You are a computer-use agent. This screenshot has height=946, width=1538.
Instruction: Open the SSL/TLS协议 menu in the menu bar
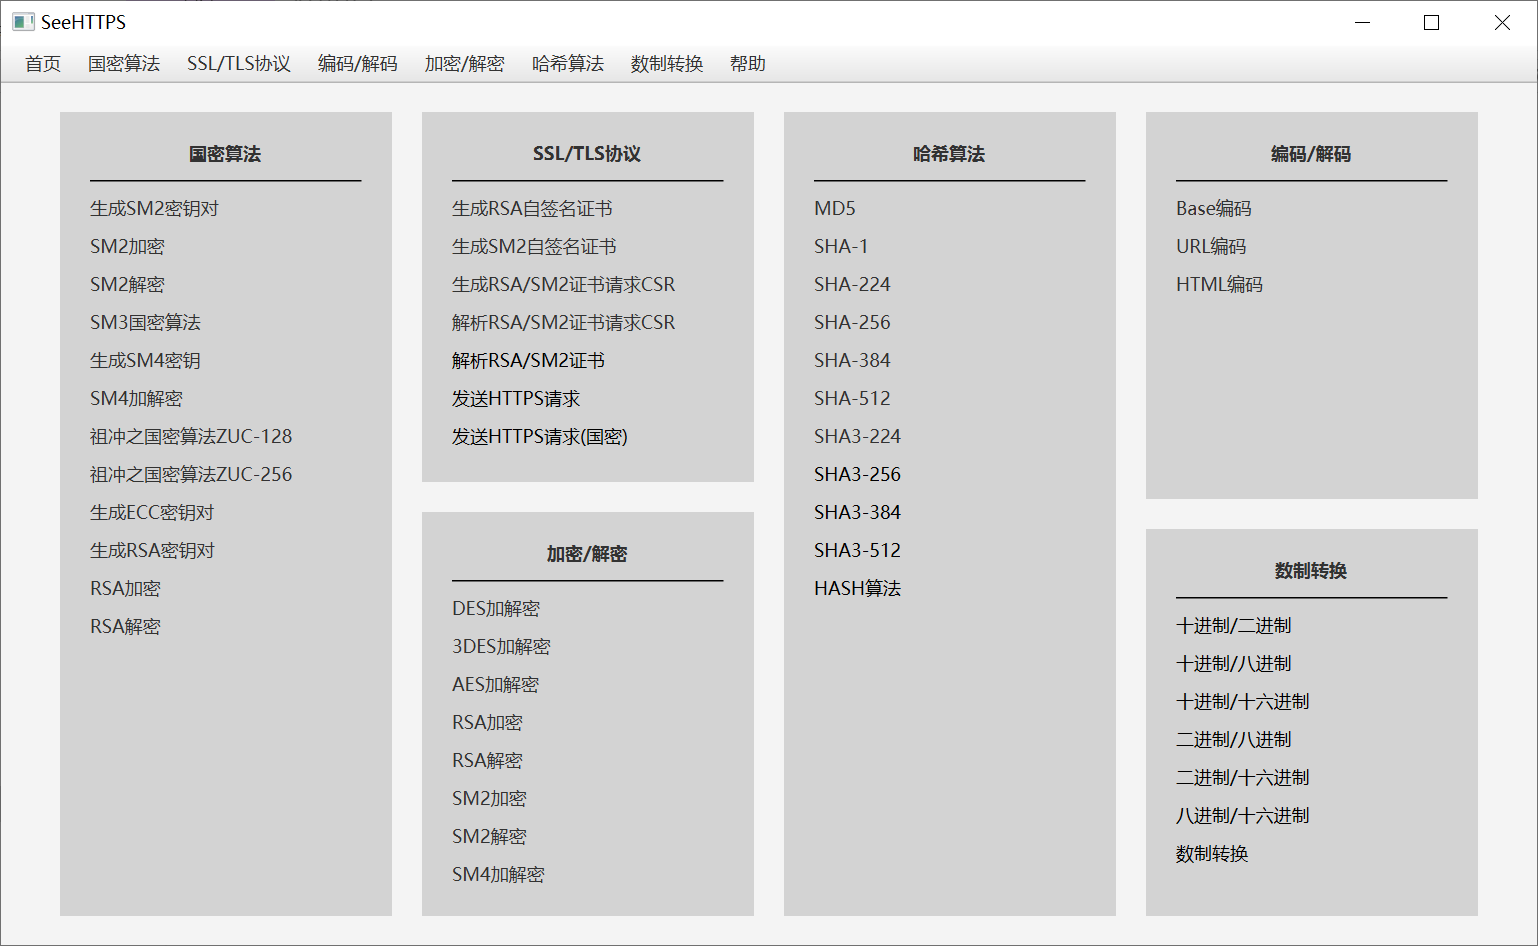tap(238, 64)
